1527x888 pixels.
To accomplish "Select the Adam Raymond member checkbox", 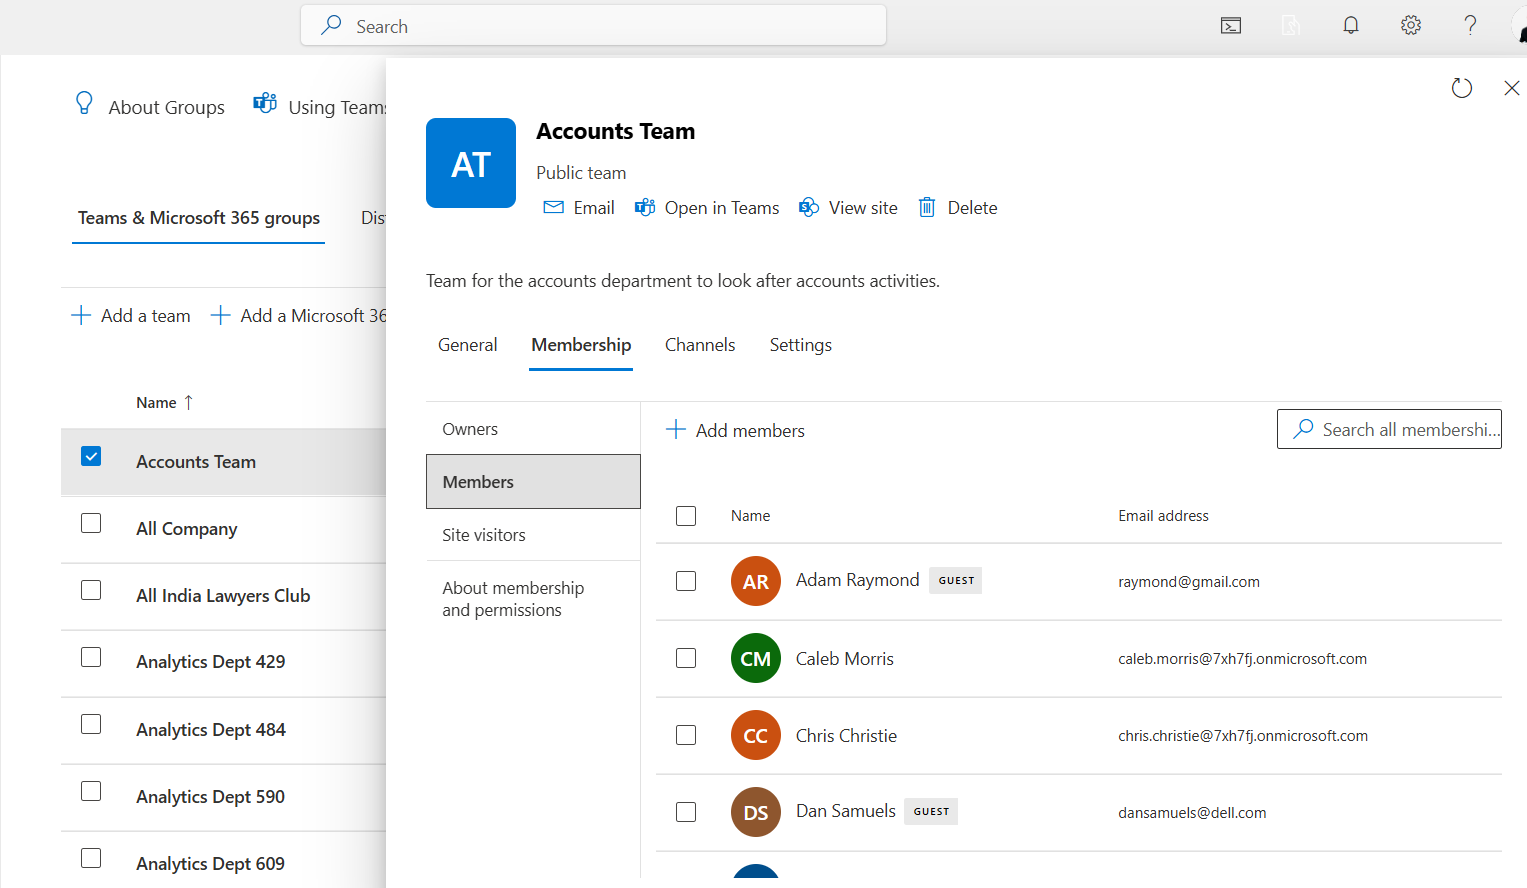I will click(x=686, y=581).
